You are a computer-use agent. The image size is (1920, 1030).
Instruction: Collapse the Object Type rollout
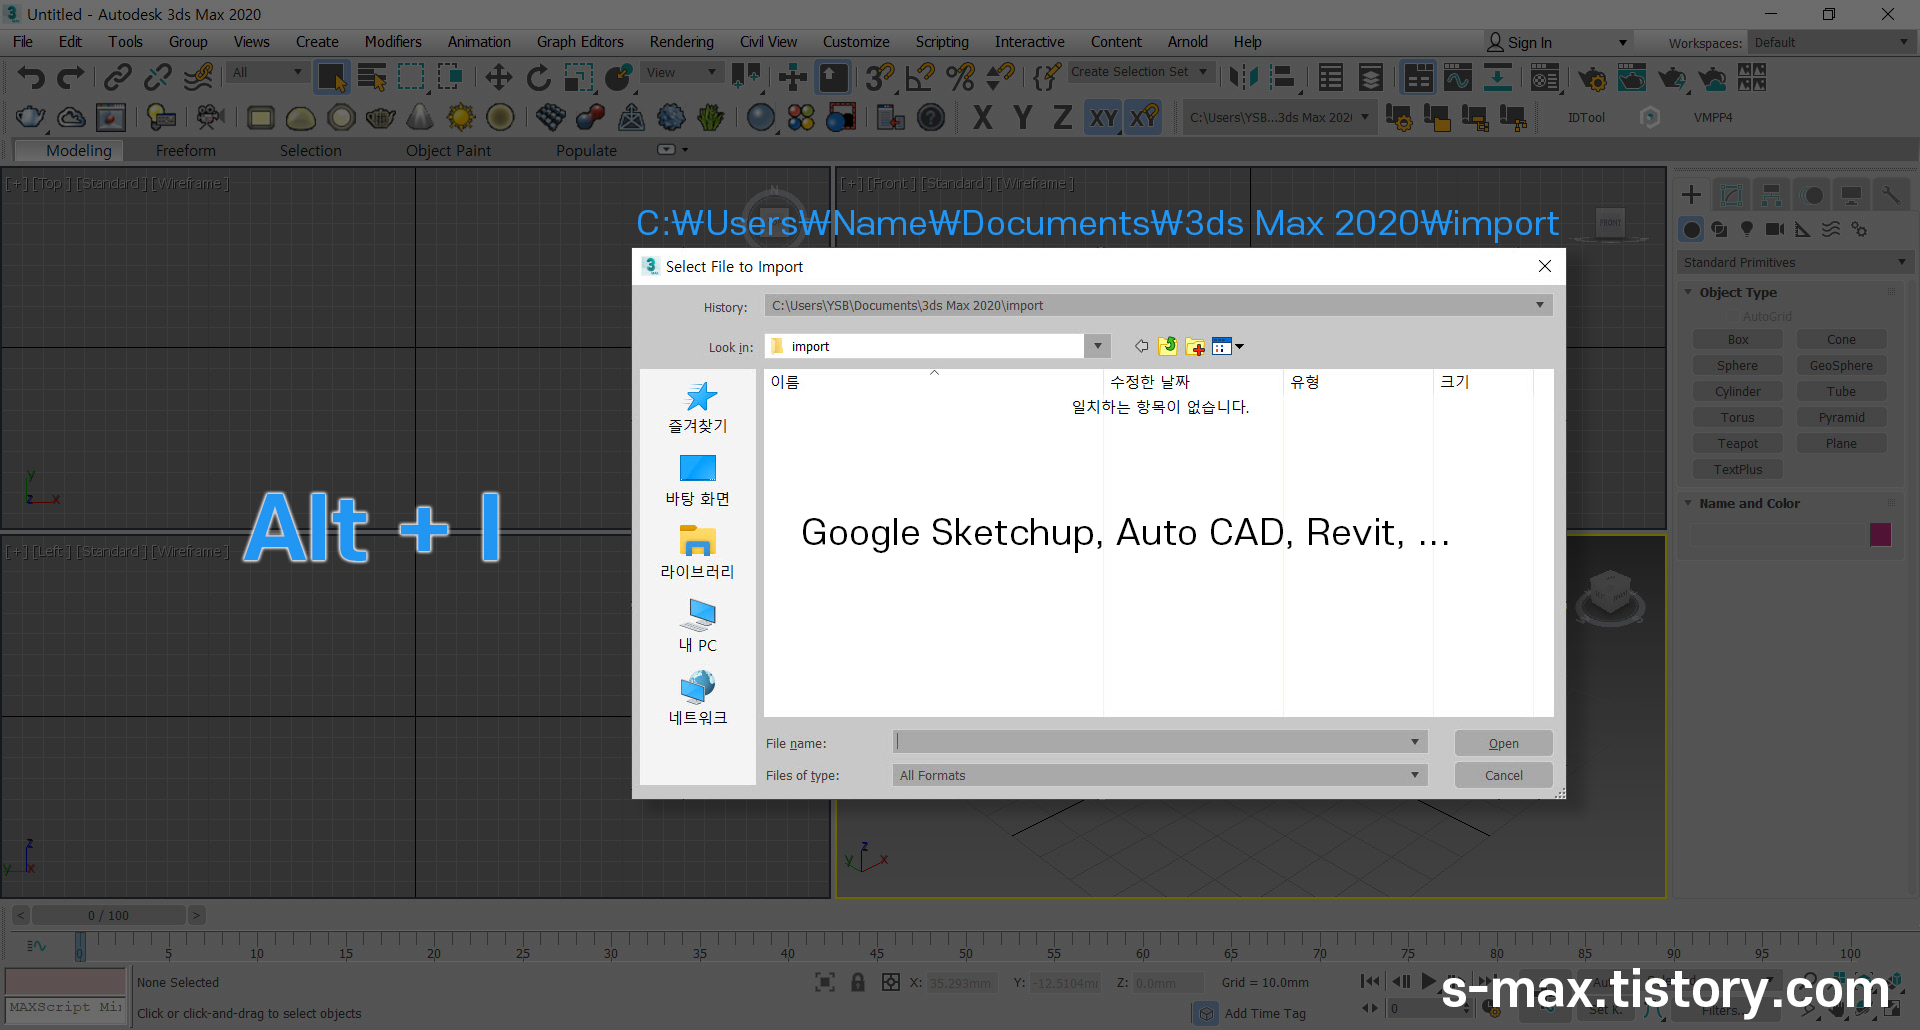pos(1737,293)
